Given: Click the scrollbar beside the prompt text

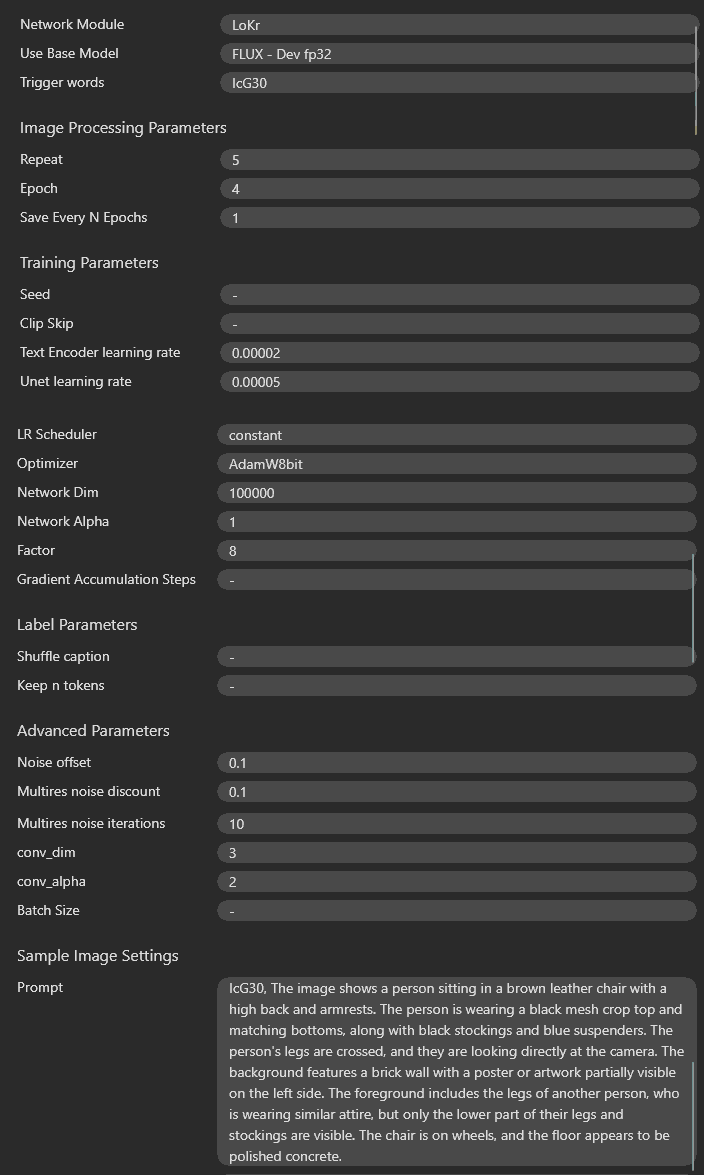Looking at the screenshot, I should [693, 1114].
